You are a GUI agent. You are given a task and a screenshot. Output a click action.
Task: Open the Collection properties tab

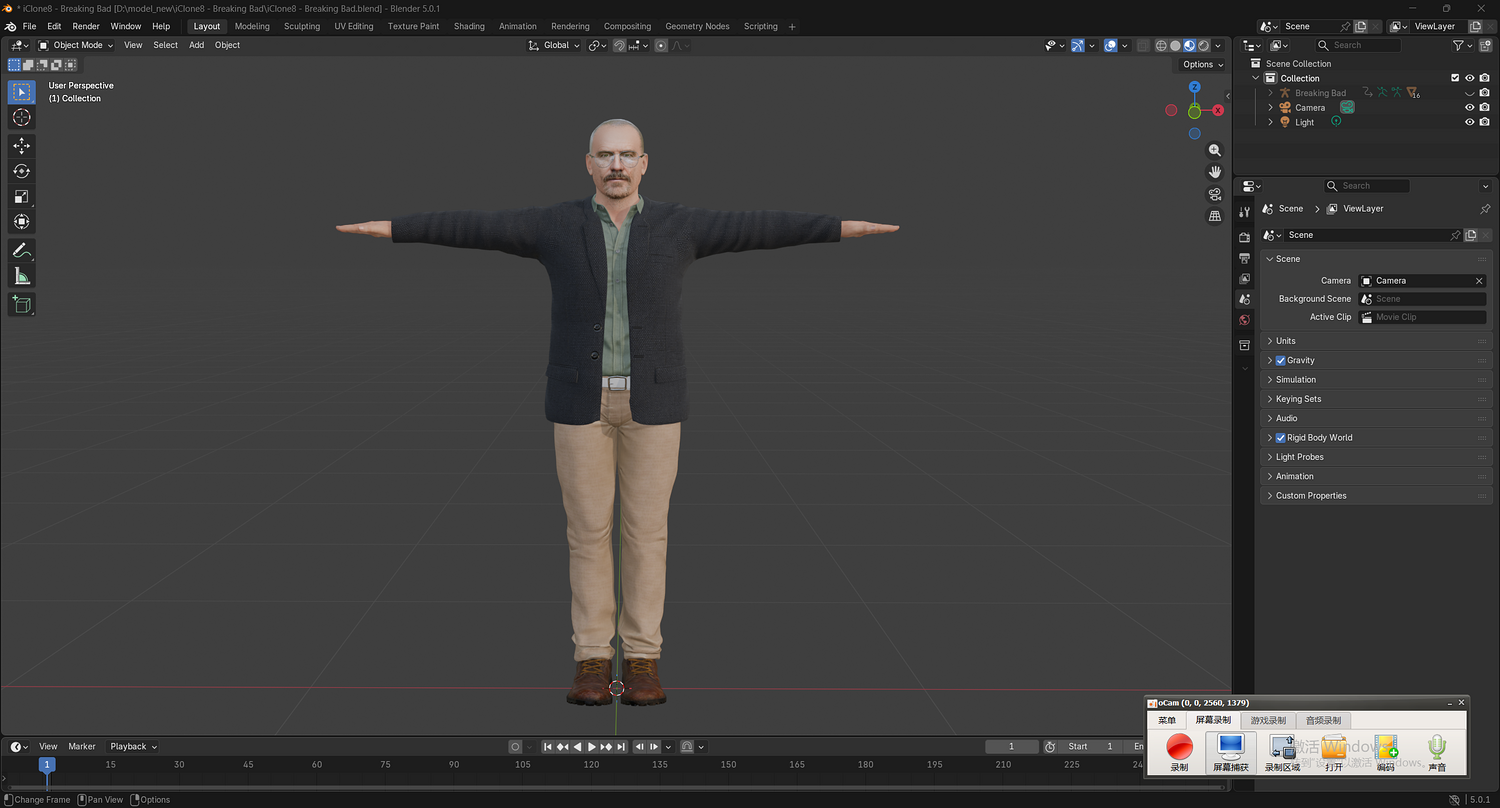click(x=1244, y=345)
